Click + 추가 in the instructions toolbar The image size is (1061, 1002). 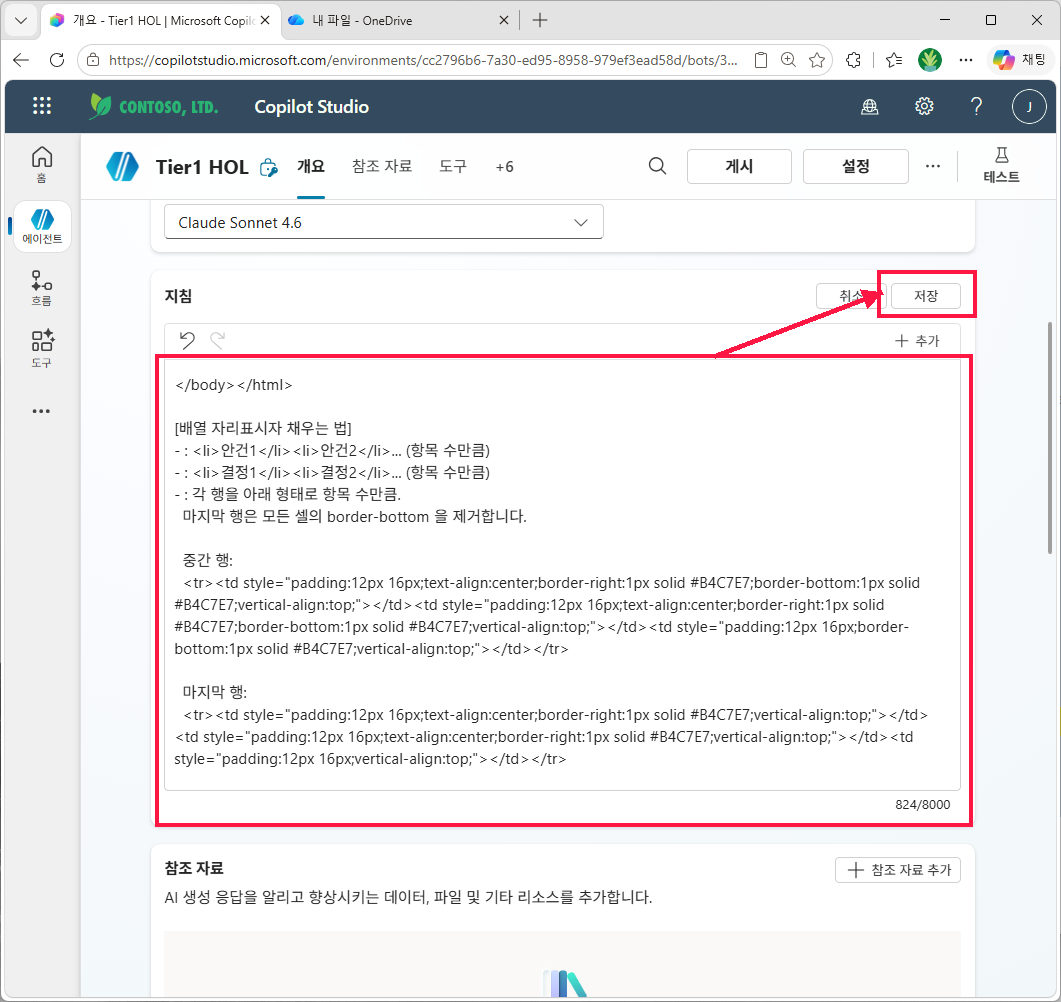[917, 340]
